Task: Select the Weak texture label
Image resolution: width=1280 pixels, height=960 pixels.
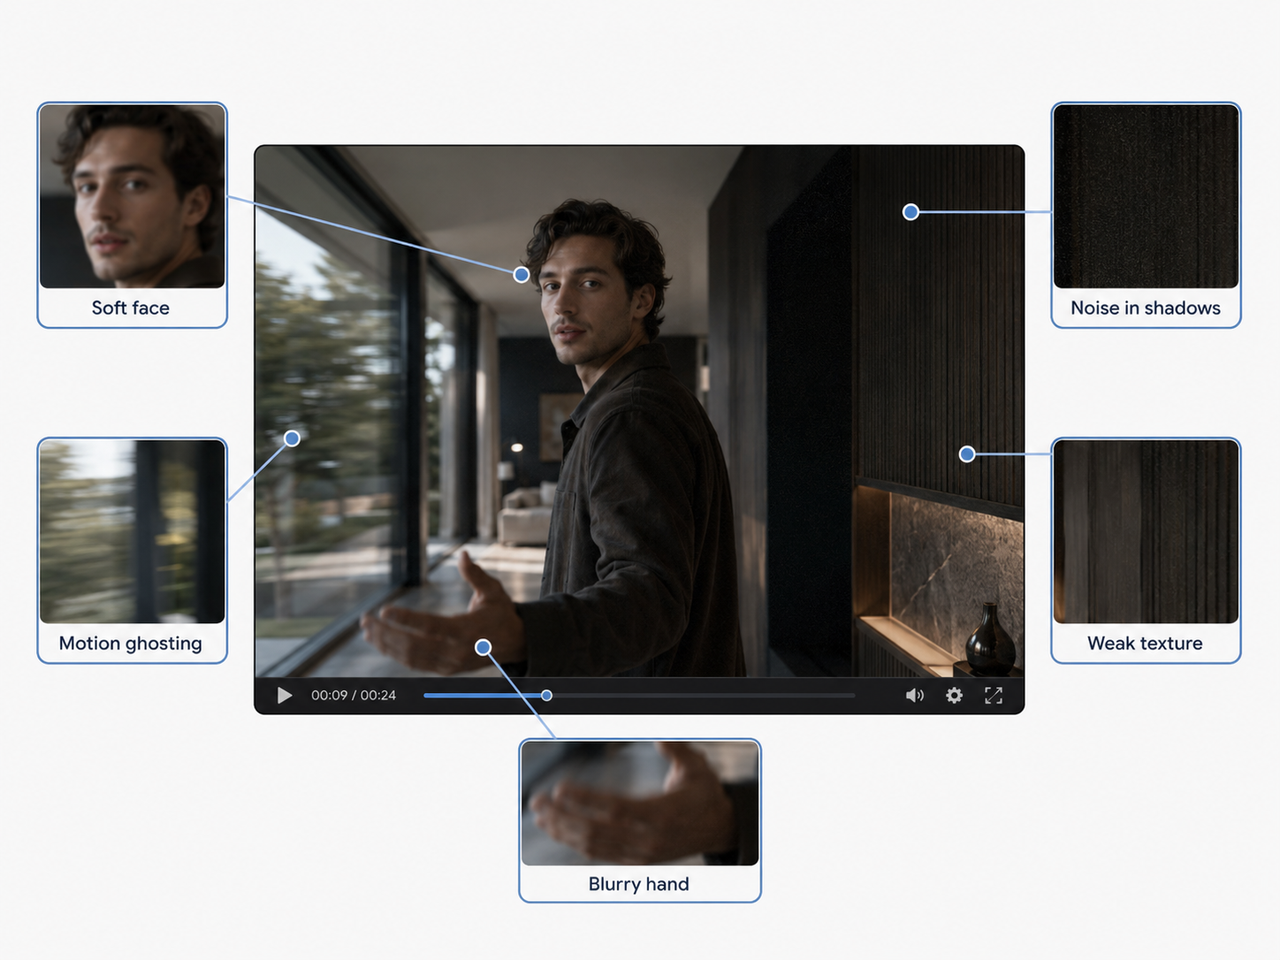Action: point(1146,643)
